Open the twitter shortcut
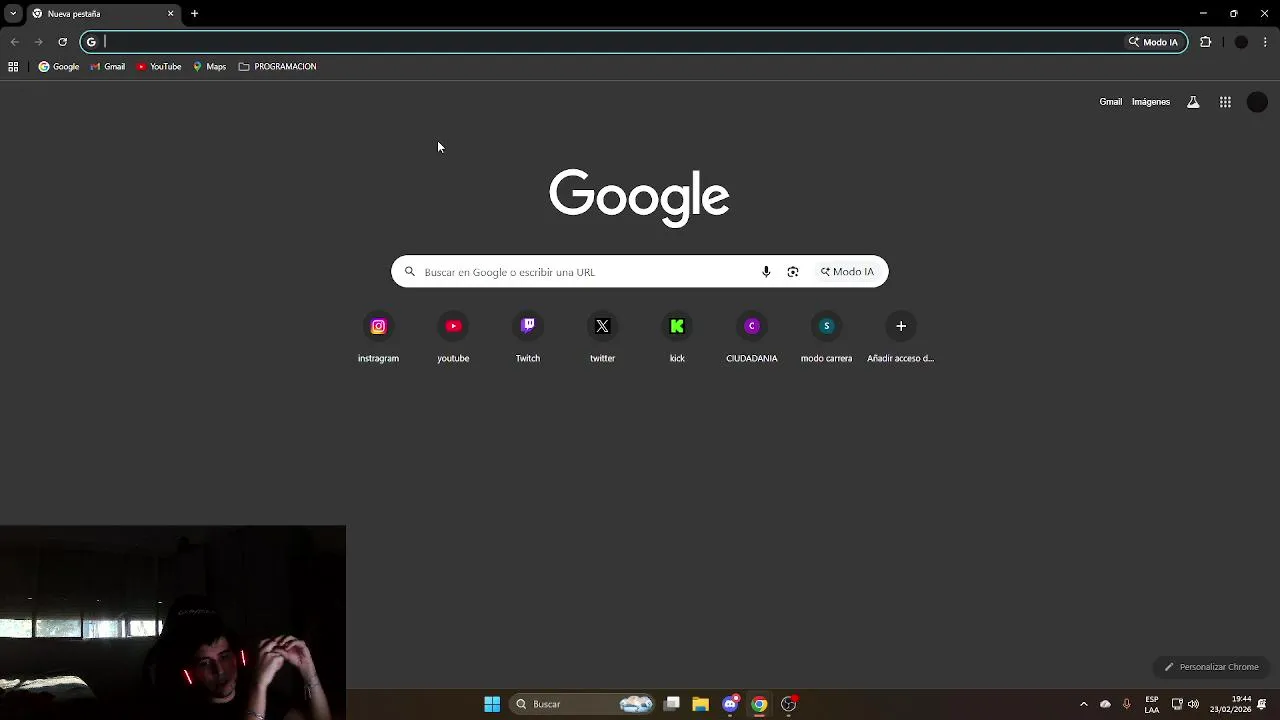1280x720 pixels. [x=602, y=338]
